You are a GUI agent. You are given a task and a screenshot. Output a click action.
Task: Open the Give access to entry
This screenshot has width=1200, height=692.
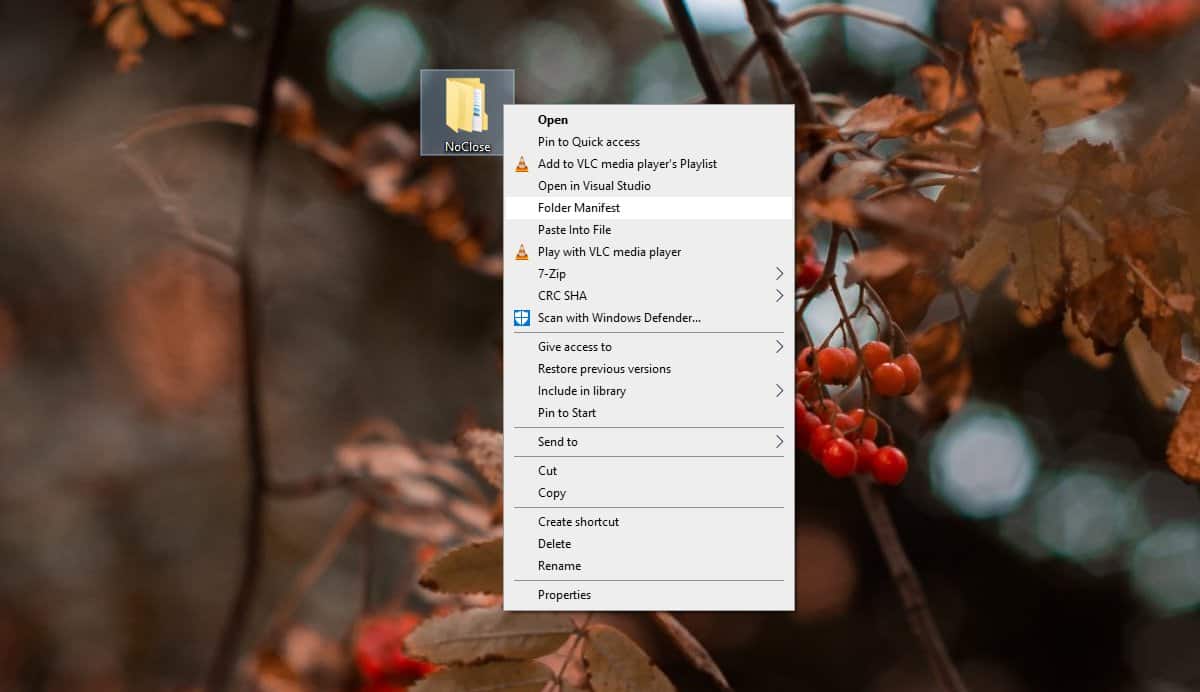pyautogui.click(x=649, y=347)
